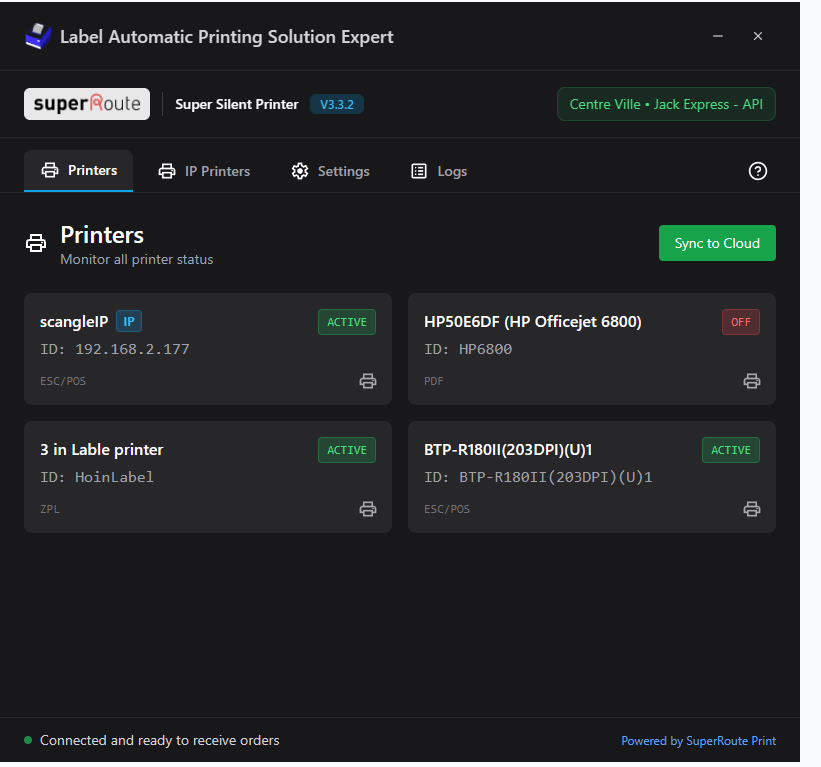Image resolution: width=821 pixels, height=767 pixels.
Task: Click the print icon on scangleIP card
Action: coord(368,381)
